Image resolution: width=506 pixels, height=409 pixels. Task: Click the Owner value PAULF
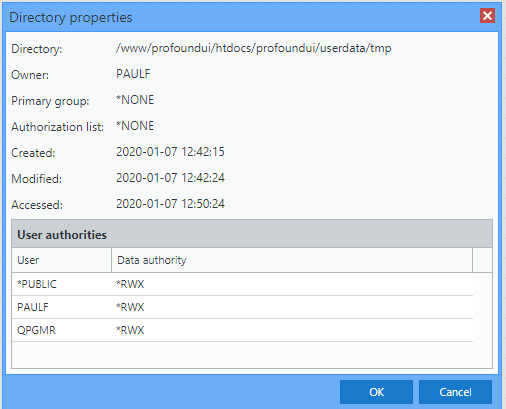click(x=133, y=74)
